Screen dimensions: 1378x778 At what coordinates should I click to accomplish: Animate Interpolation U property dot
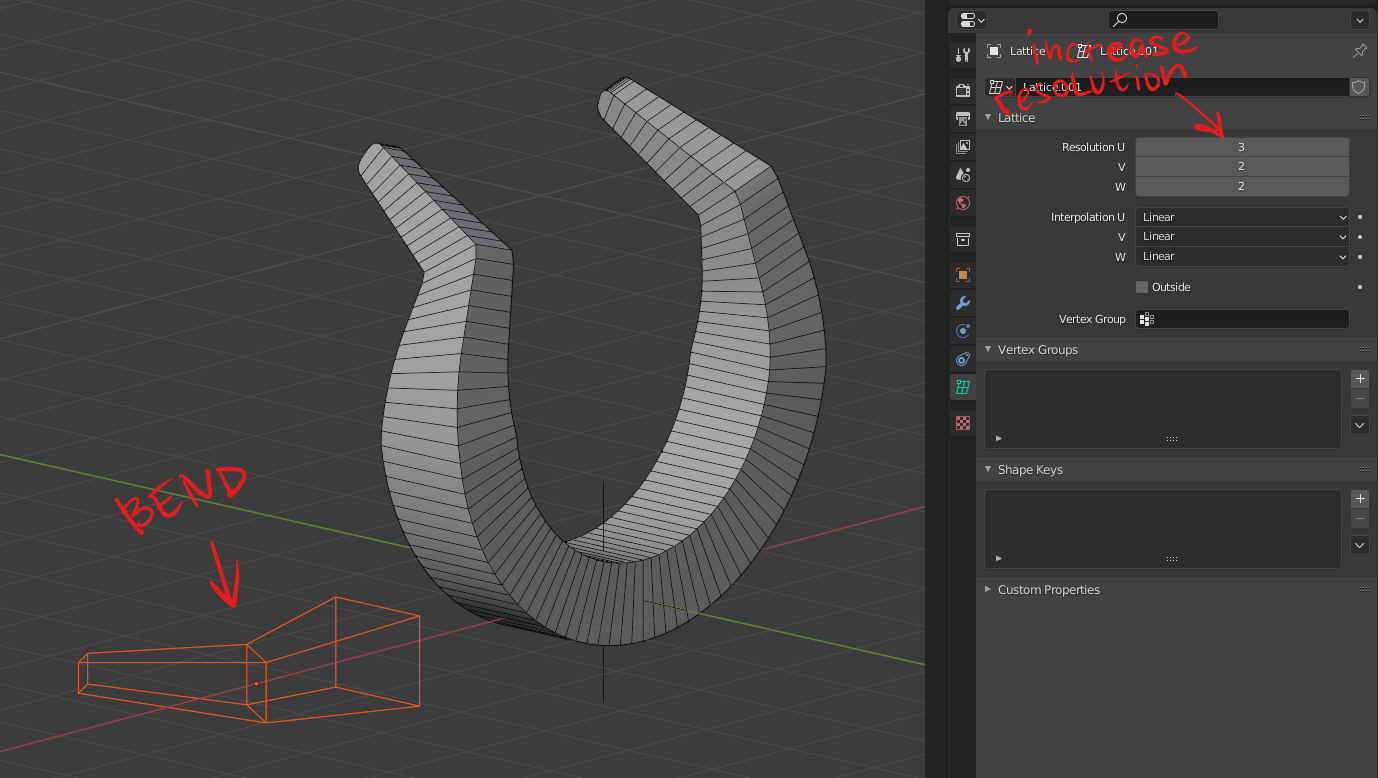click(1361, 217)
